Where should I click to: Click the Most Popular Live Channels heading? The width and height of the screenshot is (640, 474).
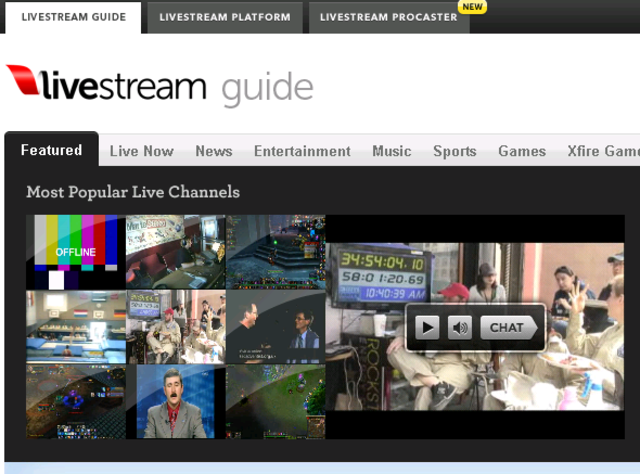point(133,192)
